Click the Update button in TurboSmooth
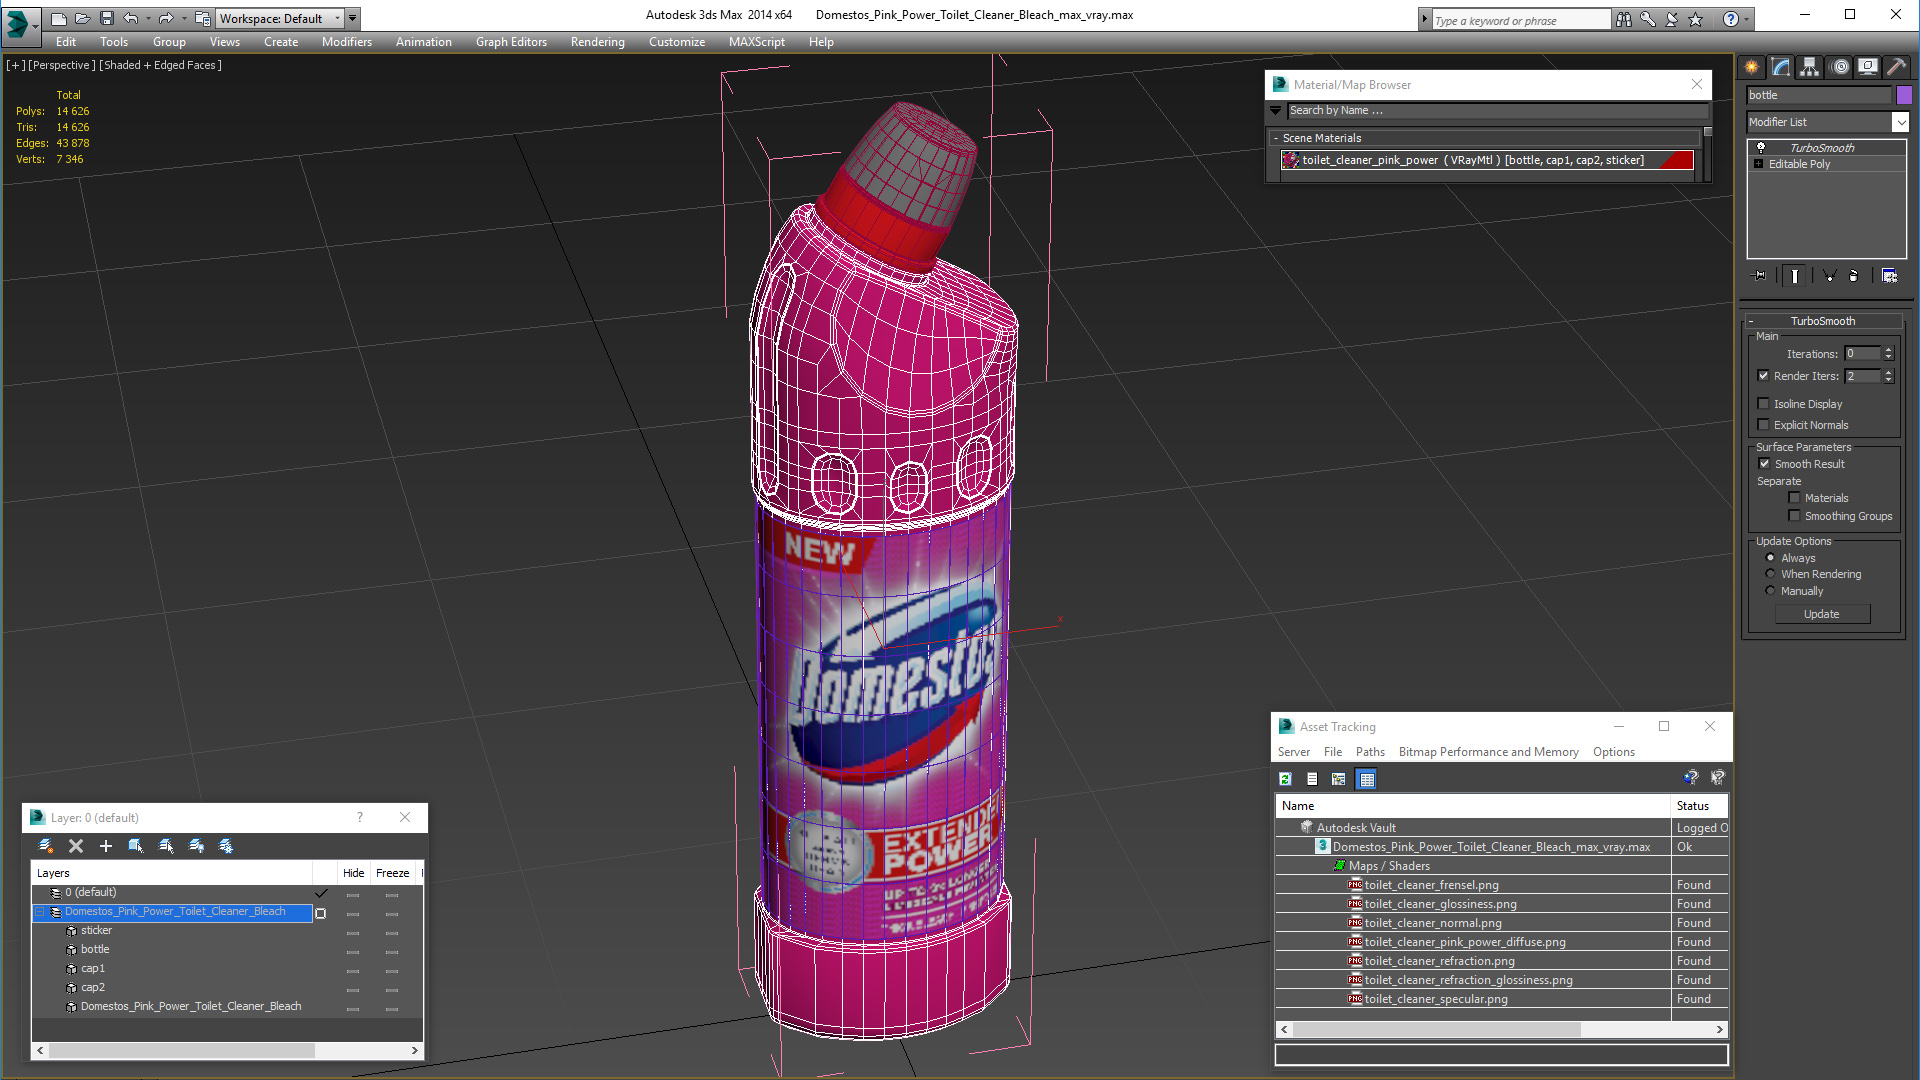Viewport: 1920px width, 1080px height. pos(1822,614)
